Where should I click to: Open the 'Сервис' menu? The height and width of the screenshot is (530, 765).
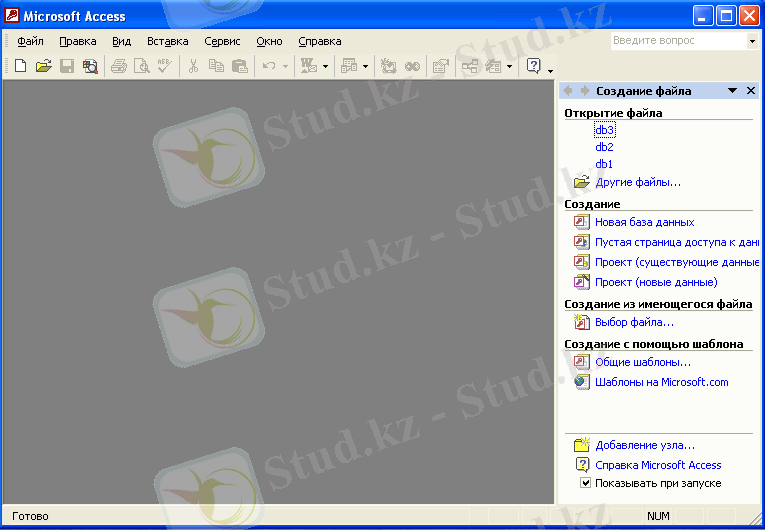[x=222, y=41]
